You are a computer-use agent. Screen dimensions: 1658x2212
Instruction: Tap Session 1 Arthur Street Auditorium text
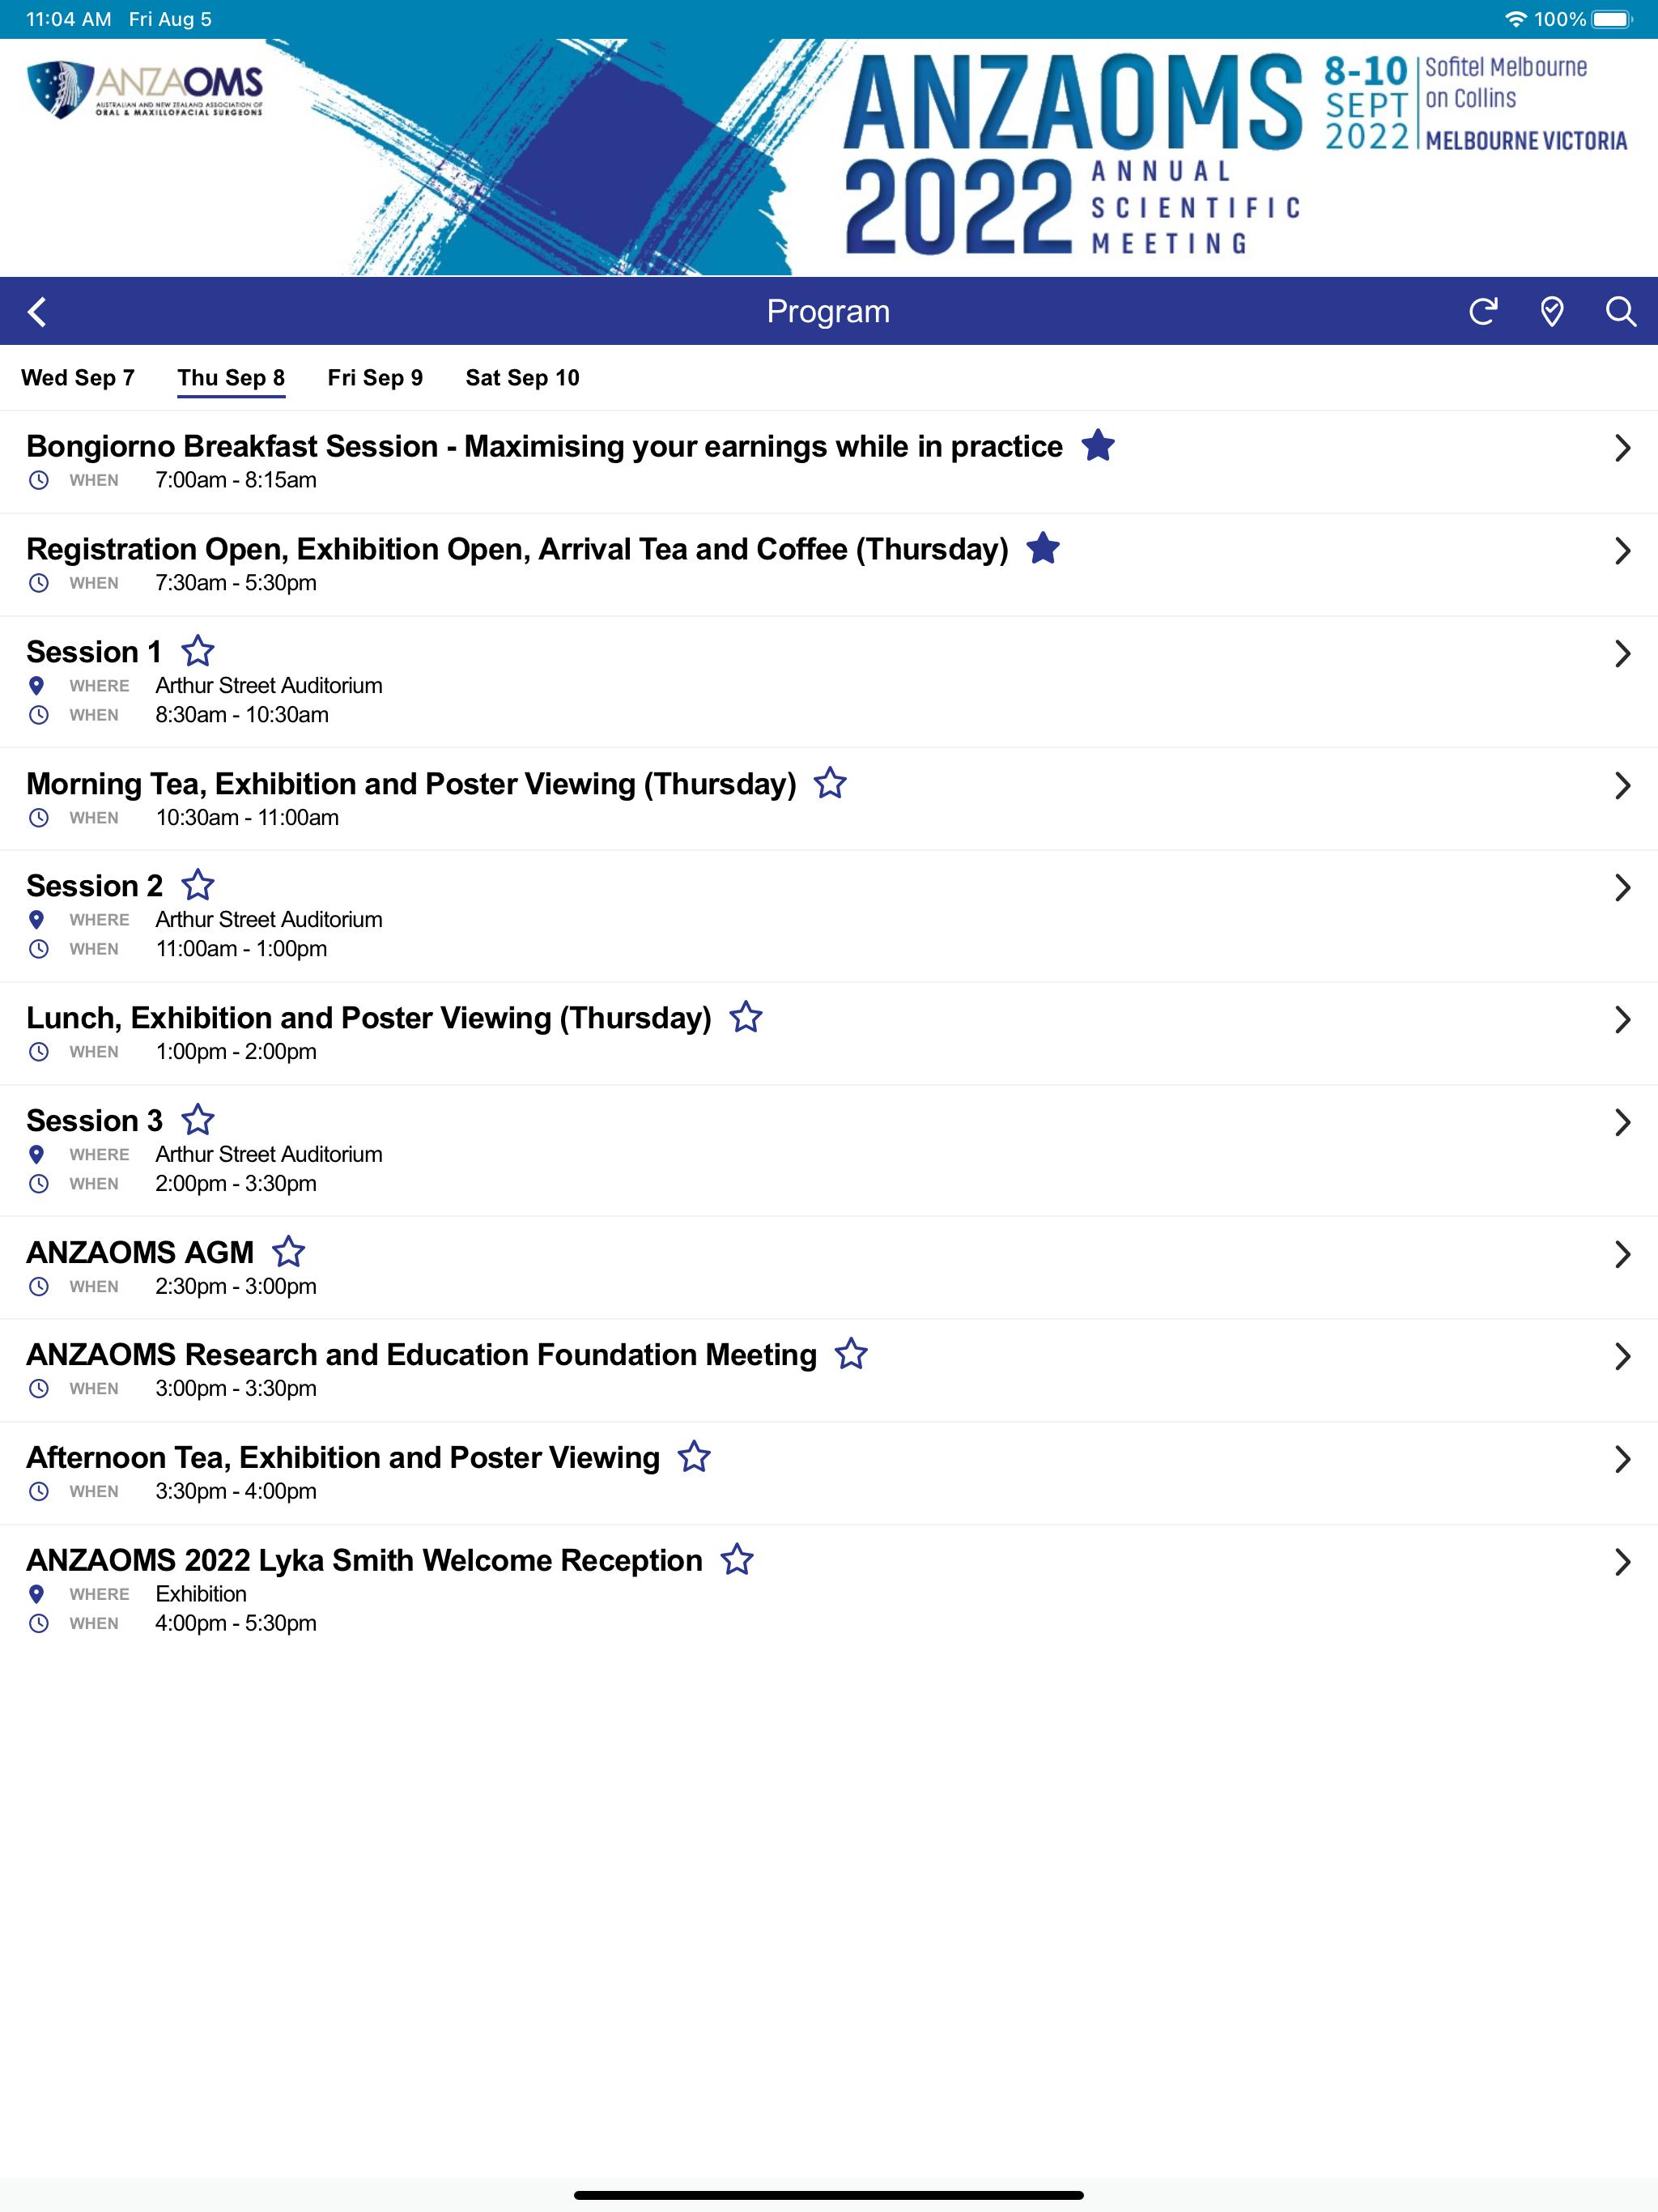(x=269, y=686)
